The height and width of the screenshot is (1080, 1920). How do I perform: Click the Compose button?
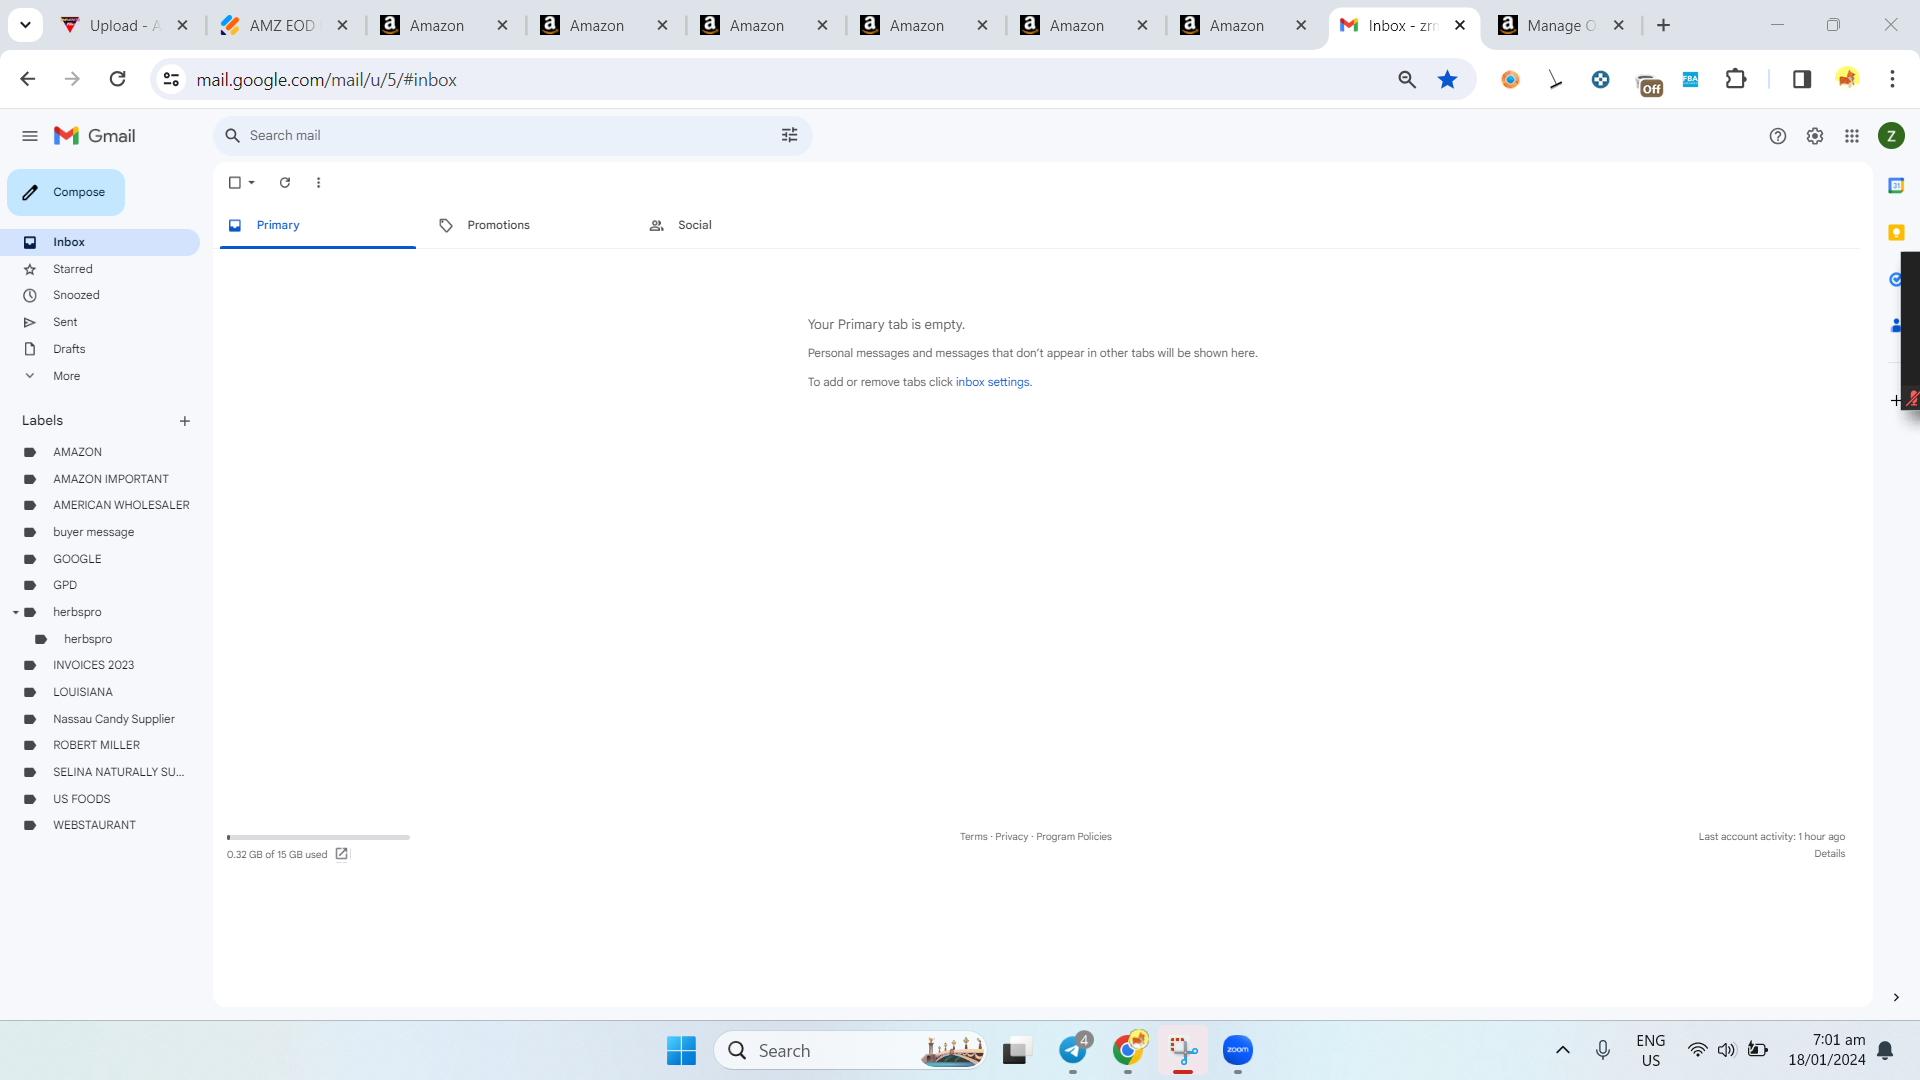point(66,192)
